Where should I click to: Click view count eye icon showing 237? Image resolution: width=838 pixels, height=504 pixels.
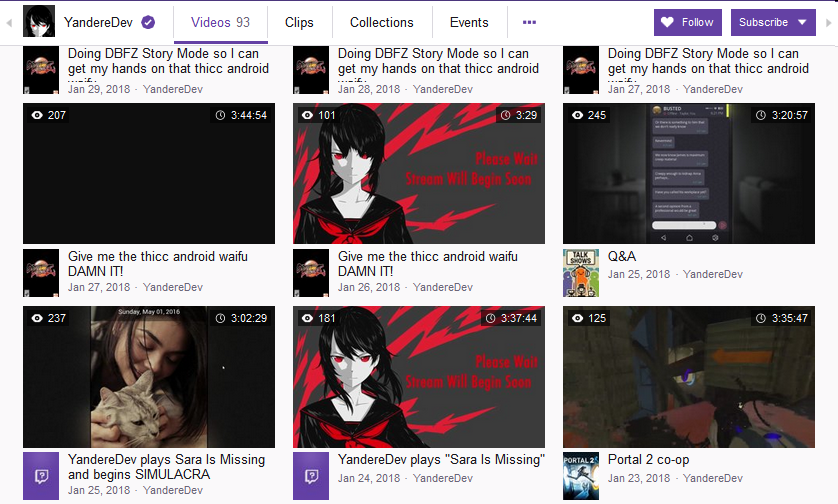pyautogui.click(x=37, y=318)
